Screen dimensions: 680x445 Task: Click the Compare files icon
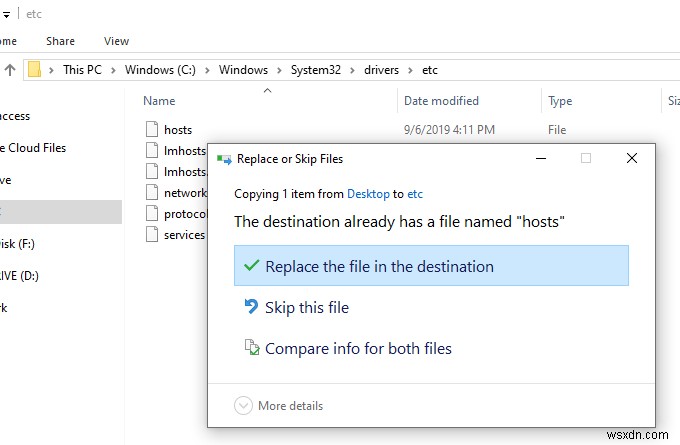252,347
